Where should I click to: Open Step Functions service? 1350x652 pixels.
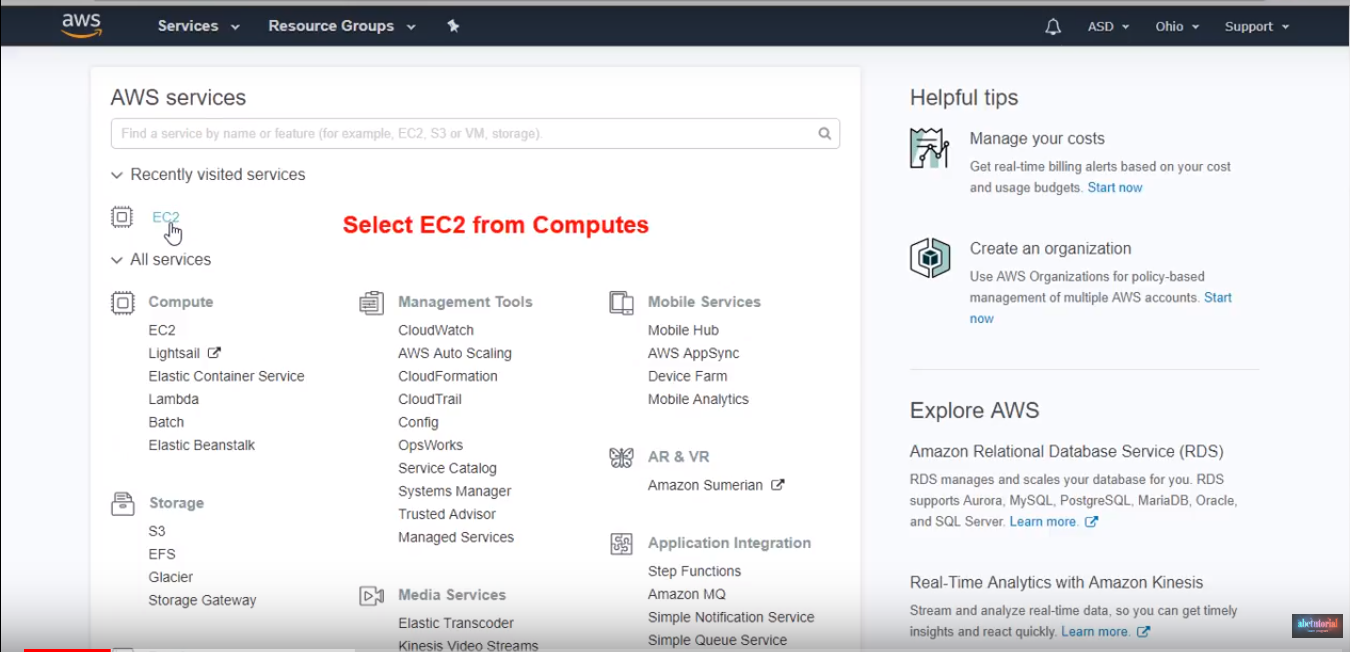coord(695,571)
